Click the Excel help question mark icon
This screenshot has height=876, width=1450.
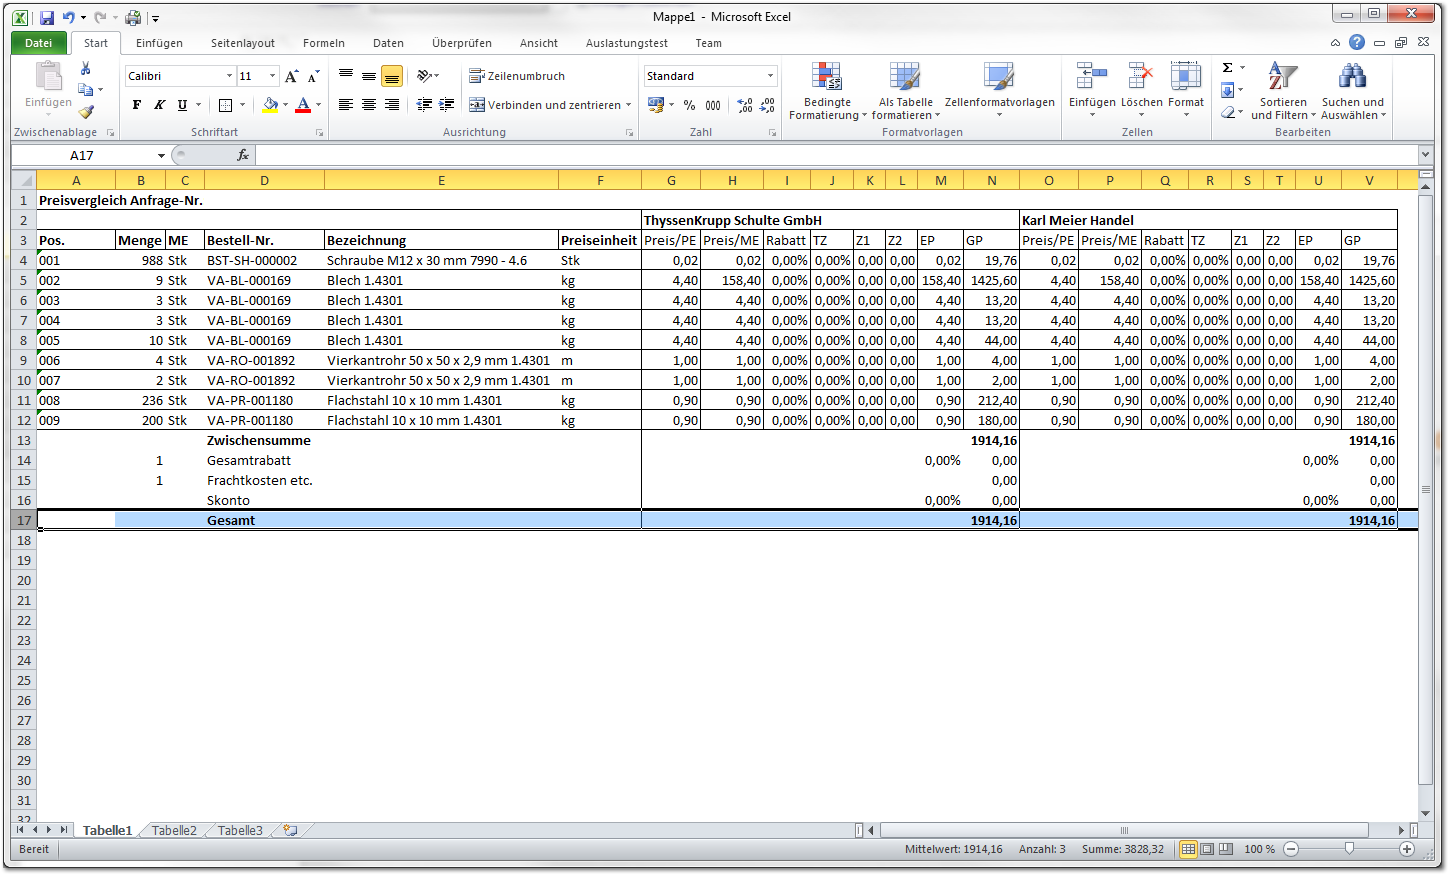(1356, 42)
